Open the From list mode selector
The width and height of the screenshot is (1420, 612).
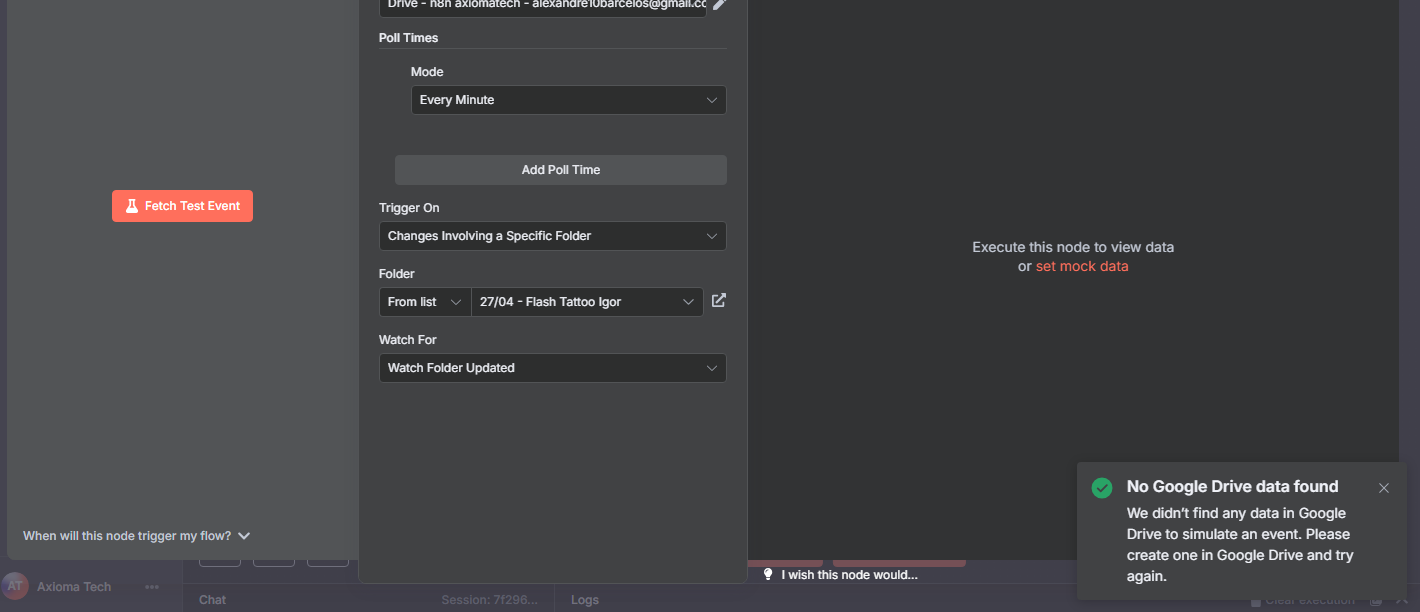pos(425,302)
